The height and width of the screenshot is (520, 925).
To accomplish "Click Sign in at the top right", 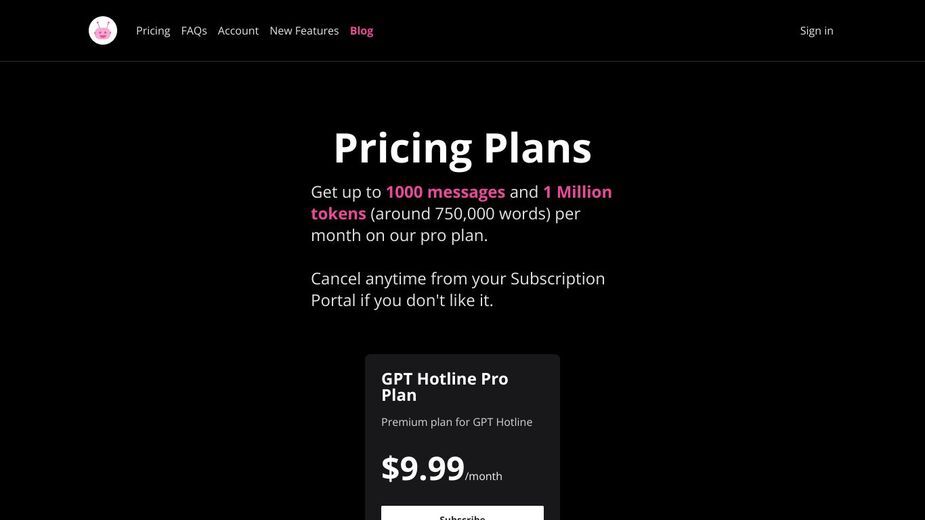I will tap(816, 31).
